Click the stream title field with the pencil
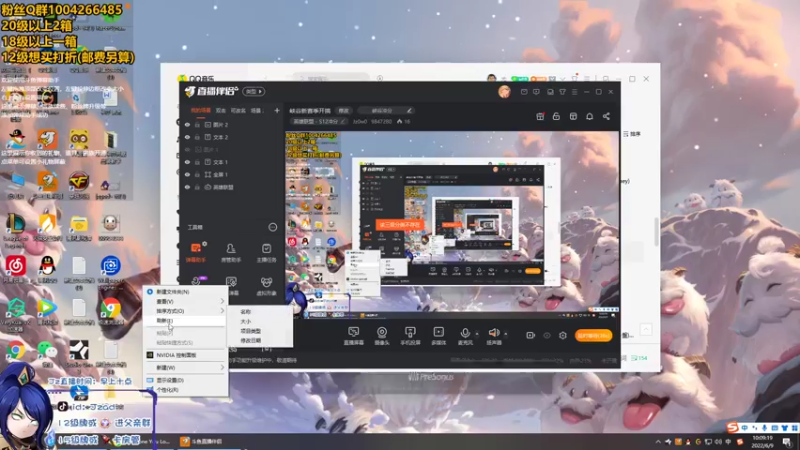800x450 pixels. click(x=386, y=110)
